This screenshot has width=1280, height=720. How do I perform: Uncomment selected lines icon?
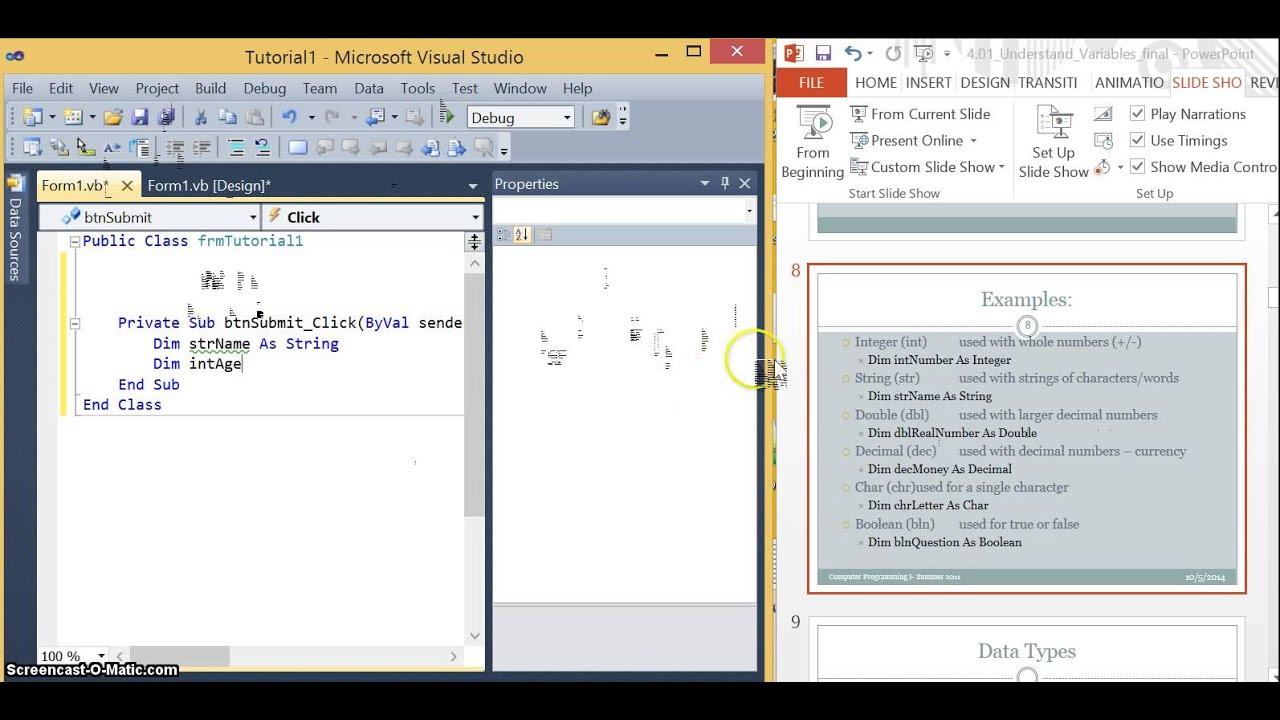click(263, 148)
